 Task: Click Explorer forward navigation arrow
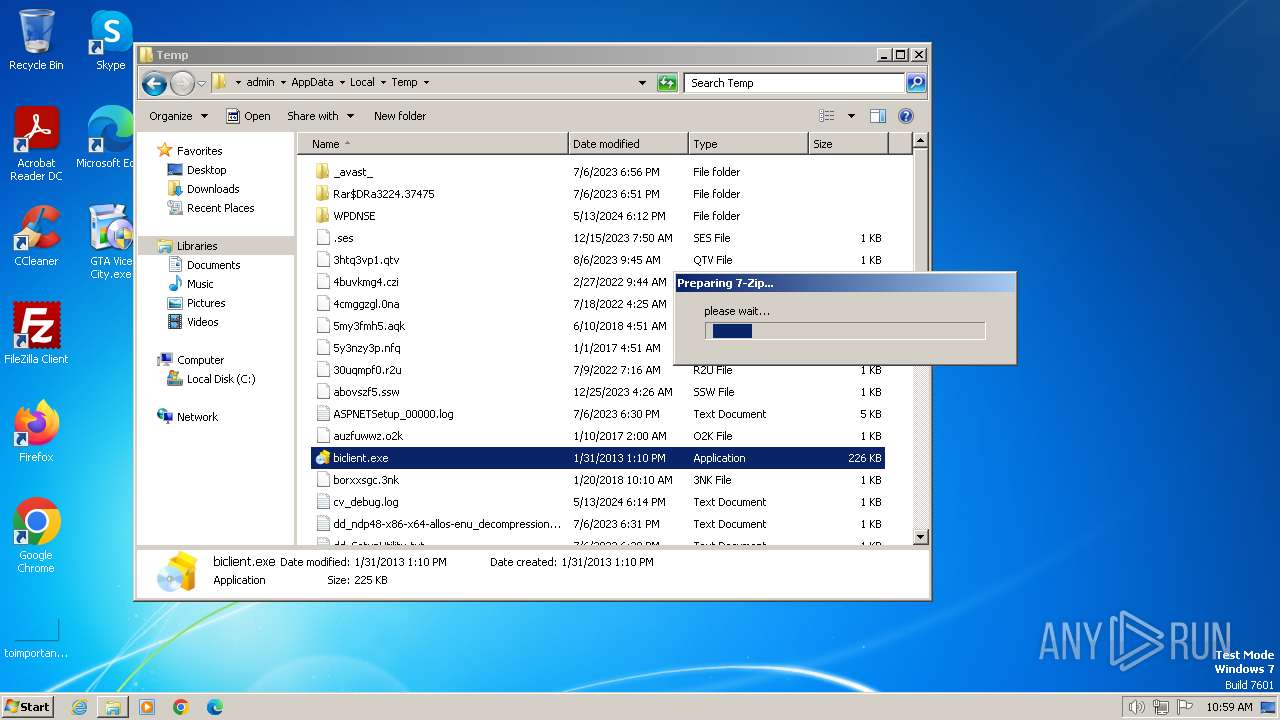pos(182,83)
